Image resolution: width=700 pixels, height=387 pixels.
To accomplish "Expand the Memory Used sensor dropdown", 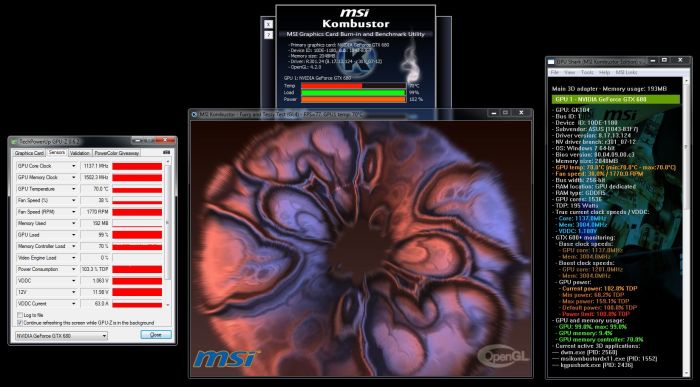I will (74, 223).
